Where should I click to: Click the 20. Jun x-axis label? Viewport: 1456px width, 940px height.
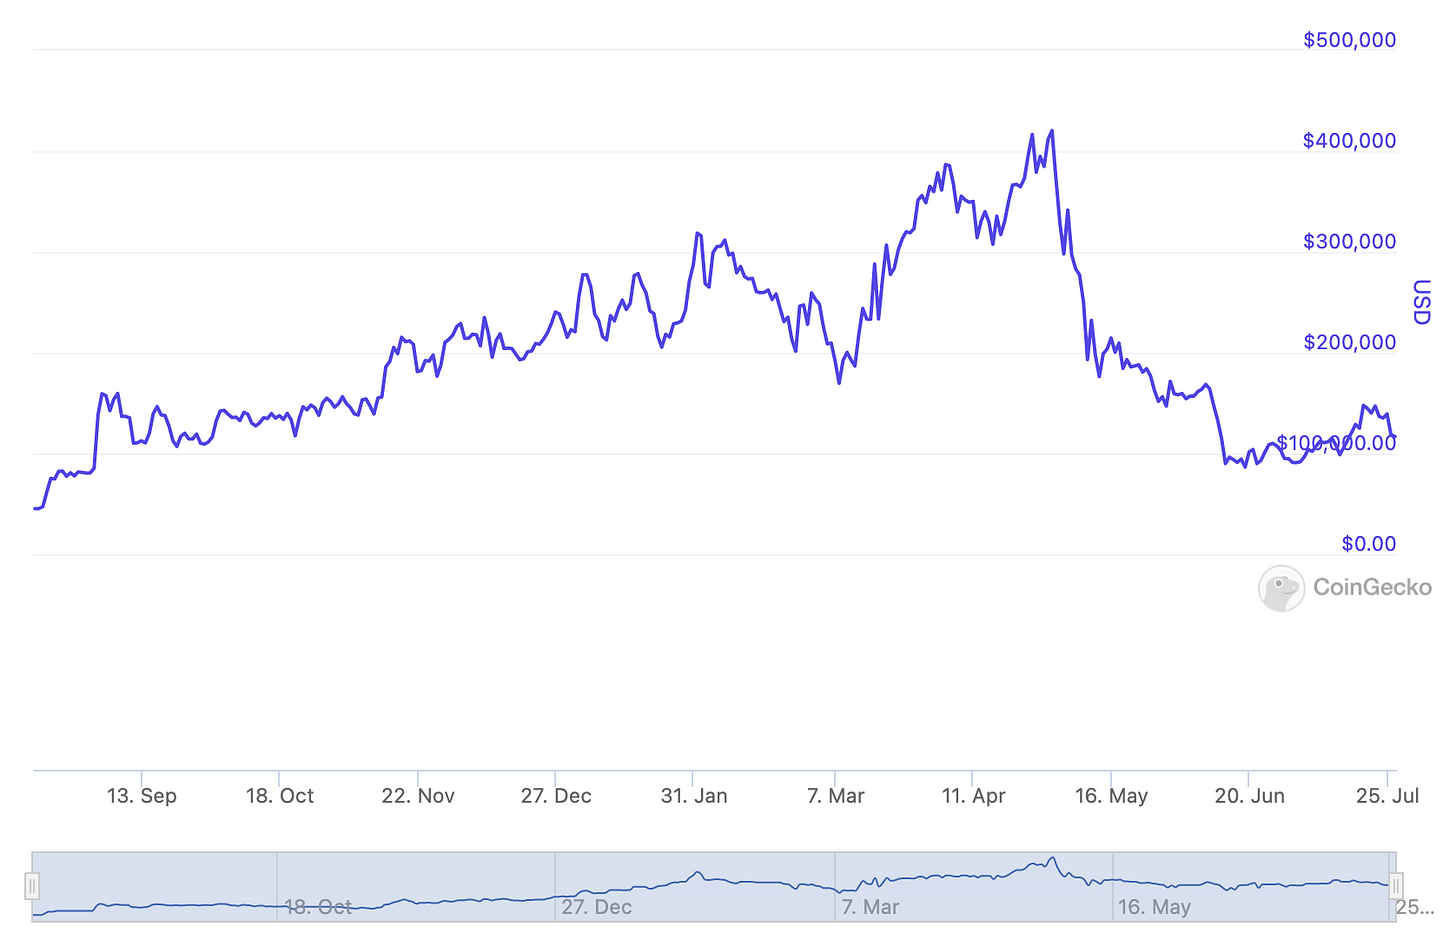point(1249,796)
